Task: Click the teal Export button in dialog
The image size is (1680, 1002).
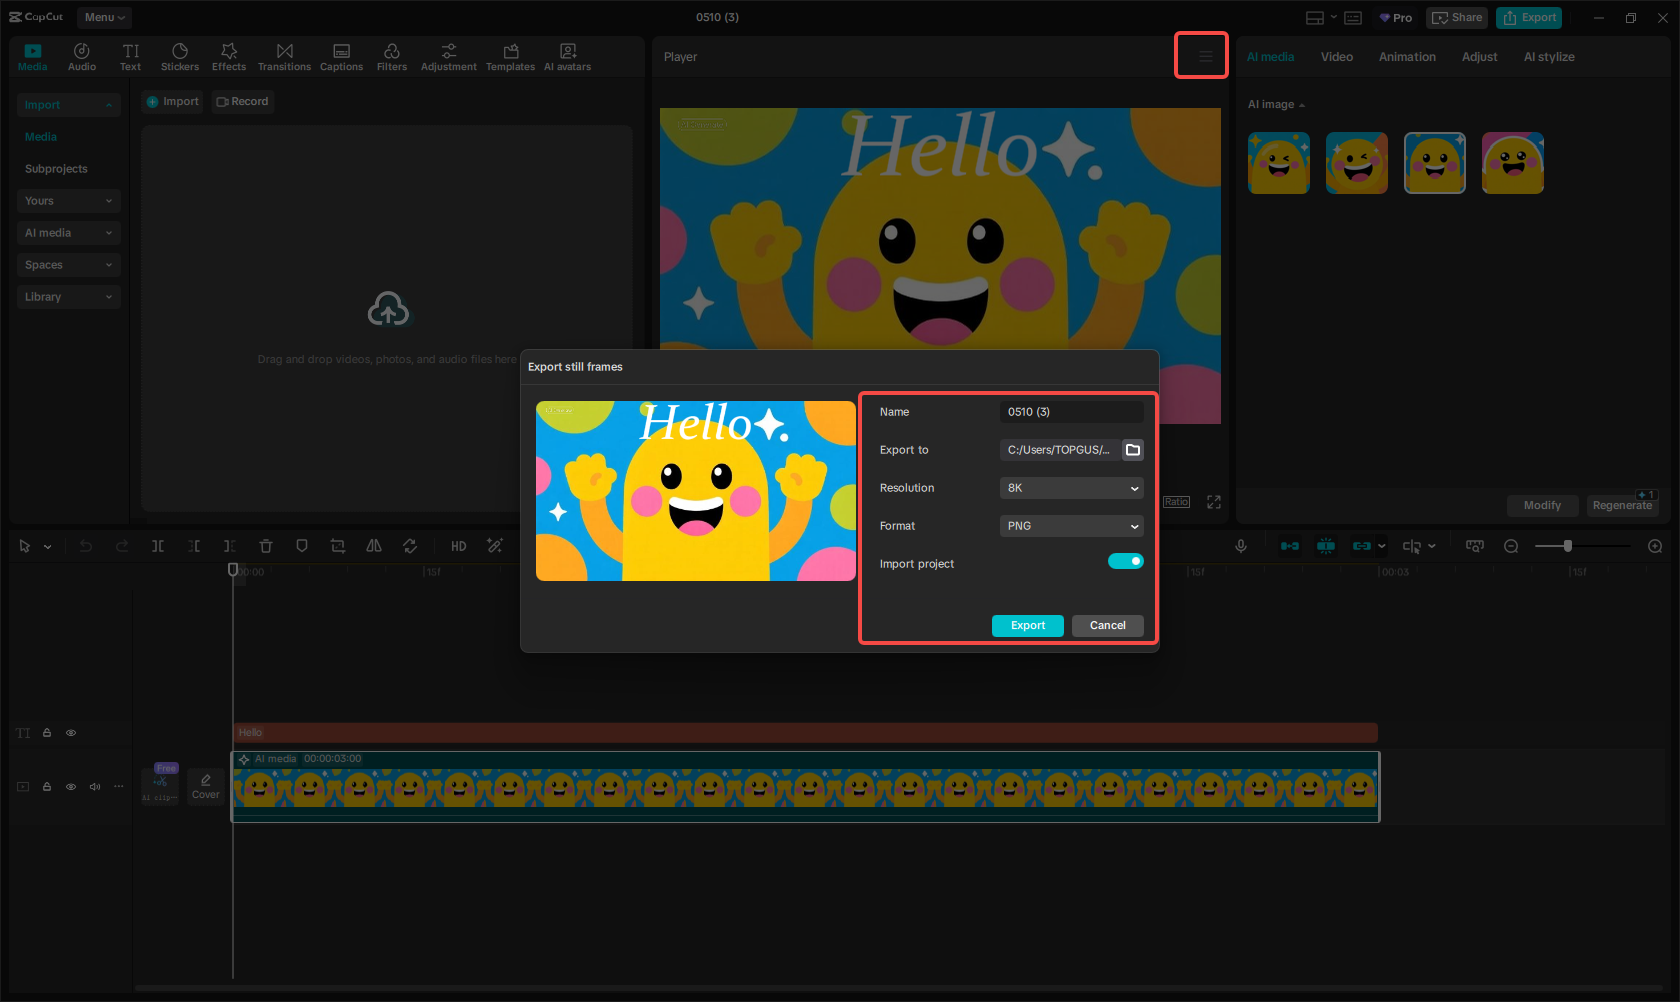Action: 1027,626
